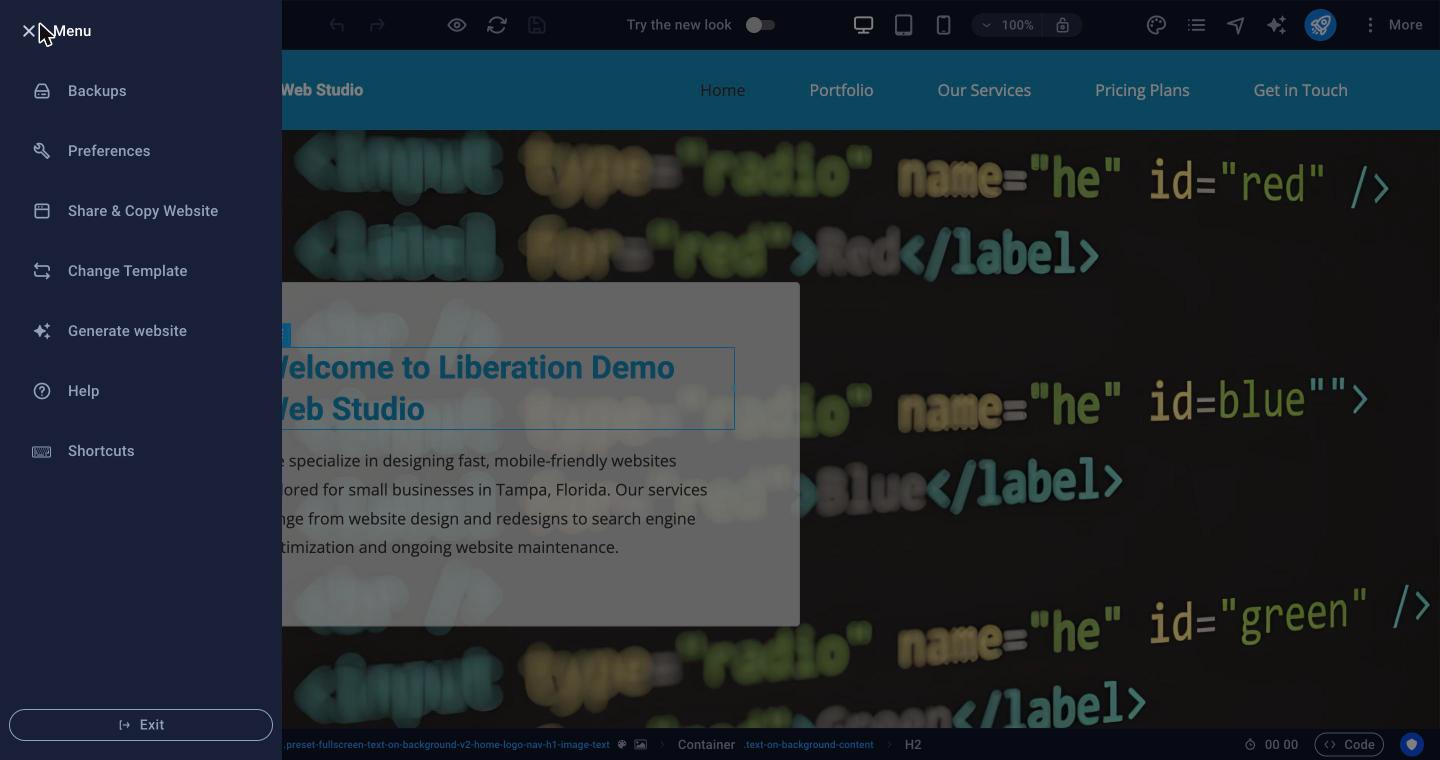Viewport: 1440px width, 760px height.
Task: Open the Pricing Plans nav link
Action: 1142,90
